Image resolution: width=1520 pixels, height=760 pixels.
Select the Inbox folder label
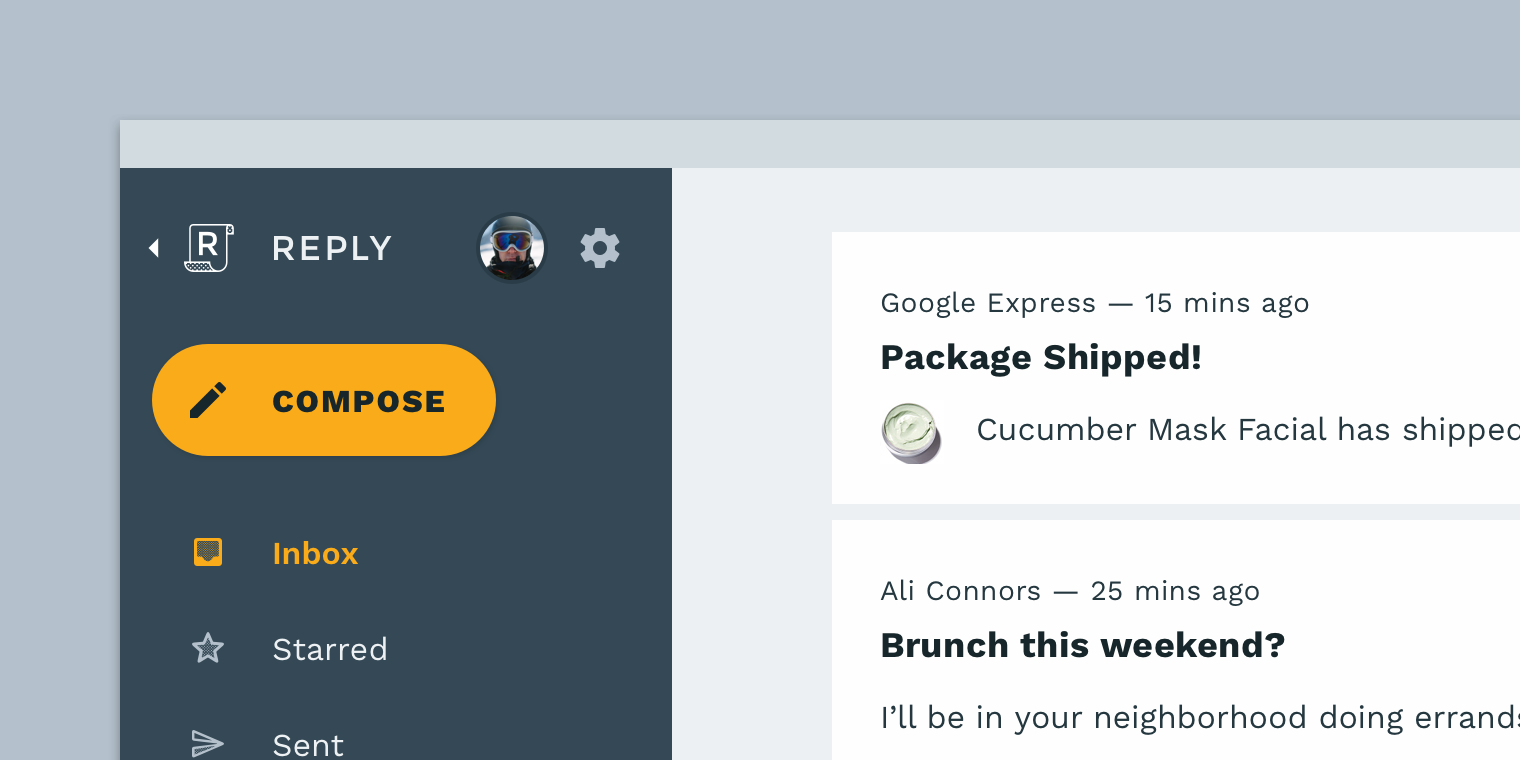pyautogui.click(x=315, y=554)
